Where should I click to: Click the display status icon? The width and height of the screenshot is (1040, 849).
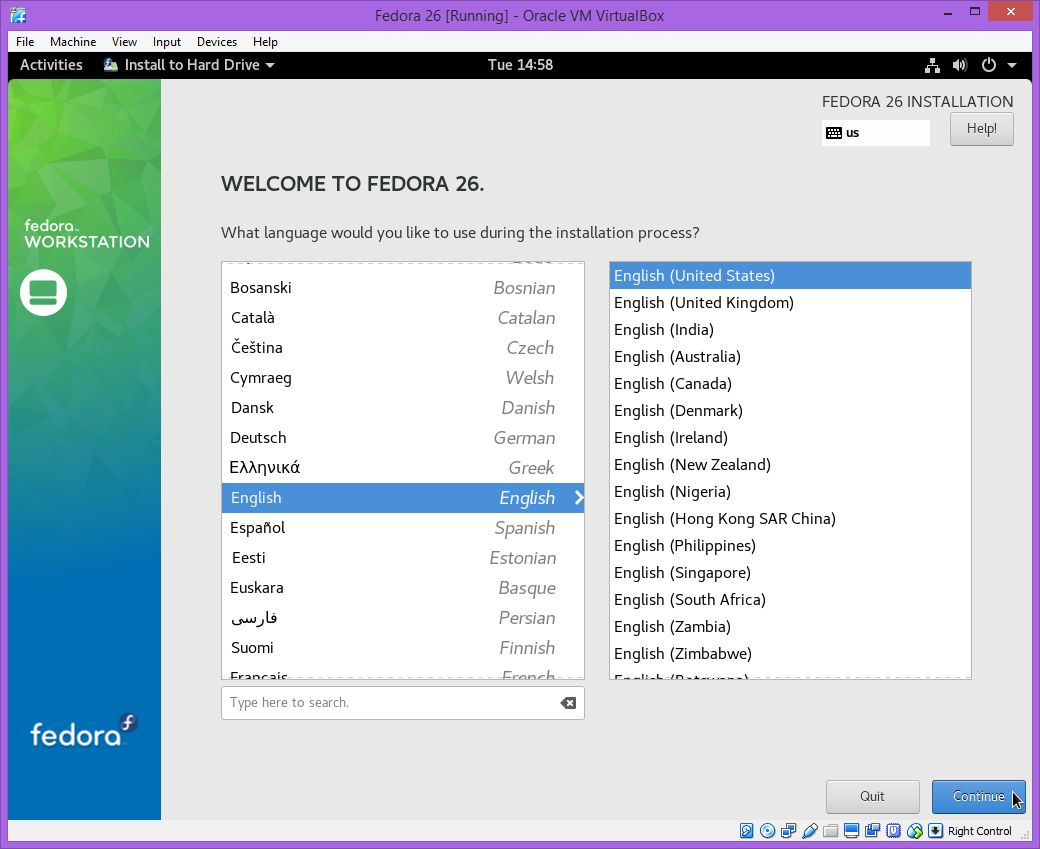point(852,830)
